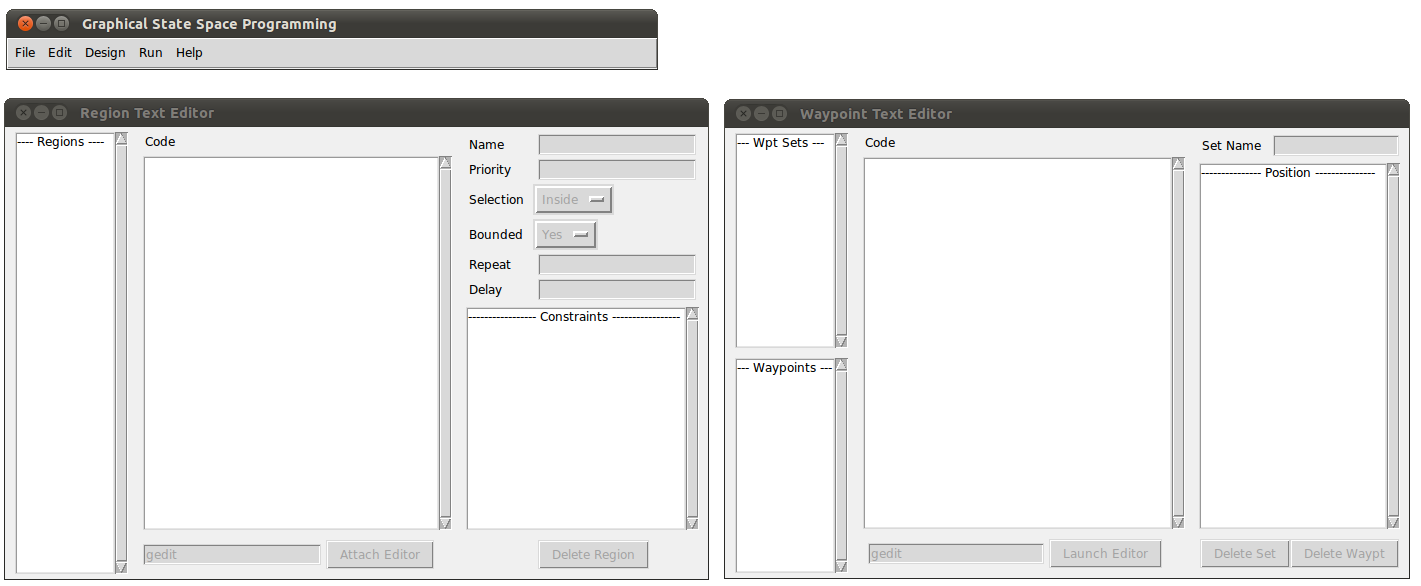
Task: Open the Selection dropdown showing Inside
Action: coord(572,199)
